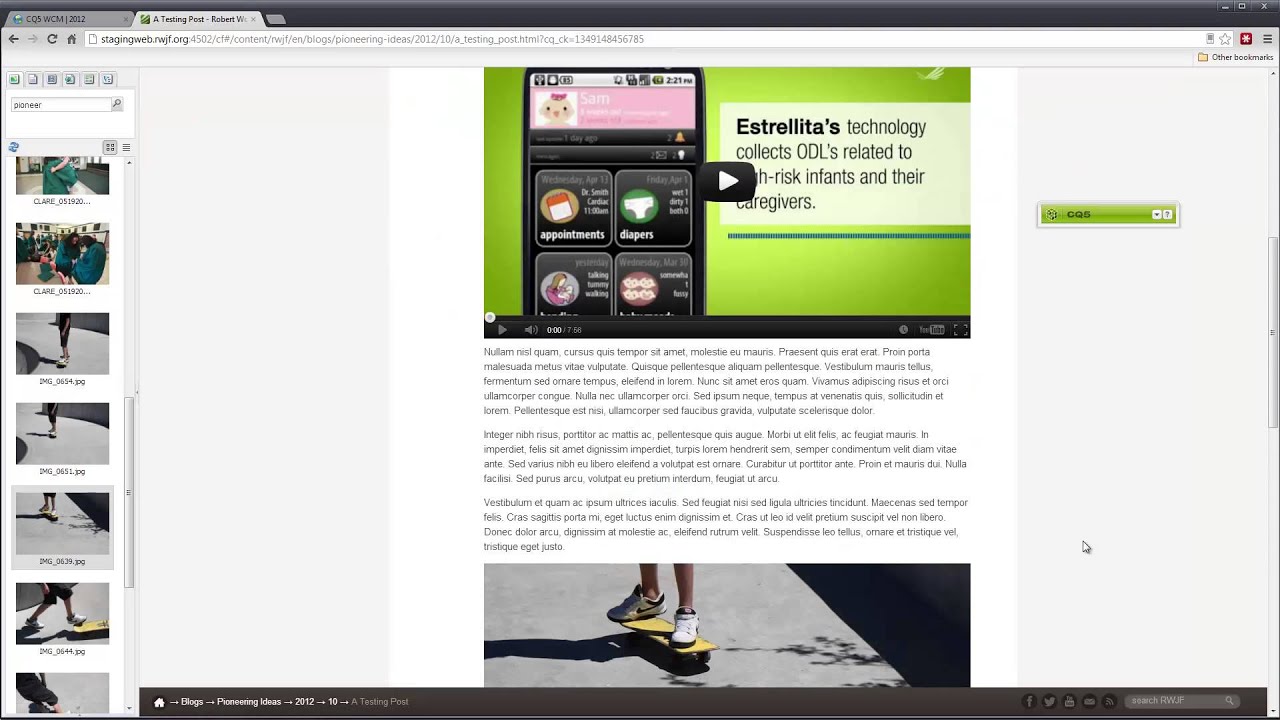Image resolution: width=1280 pixels, height=720 pixels.
Task: Play the Estrellita video with center play button
Action: coord(727,181)
